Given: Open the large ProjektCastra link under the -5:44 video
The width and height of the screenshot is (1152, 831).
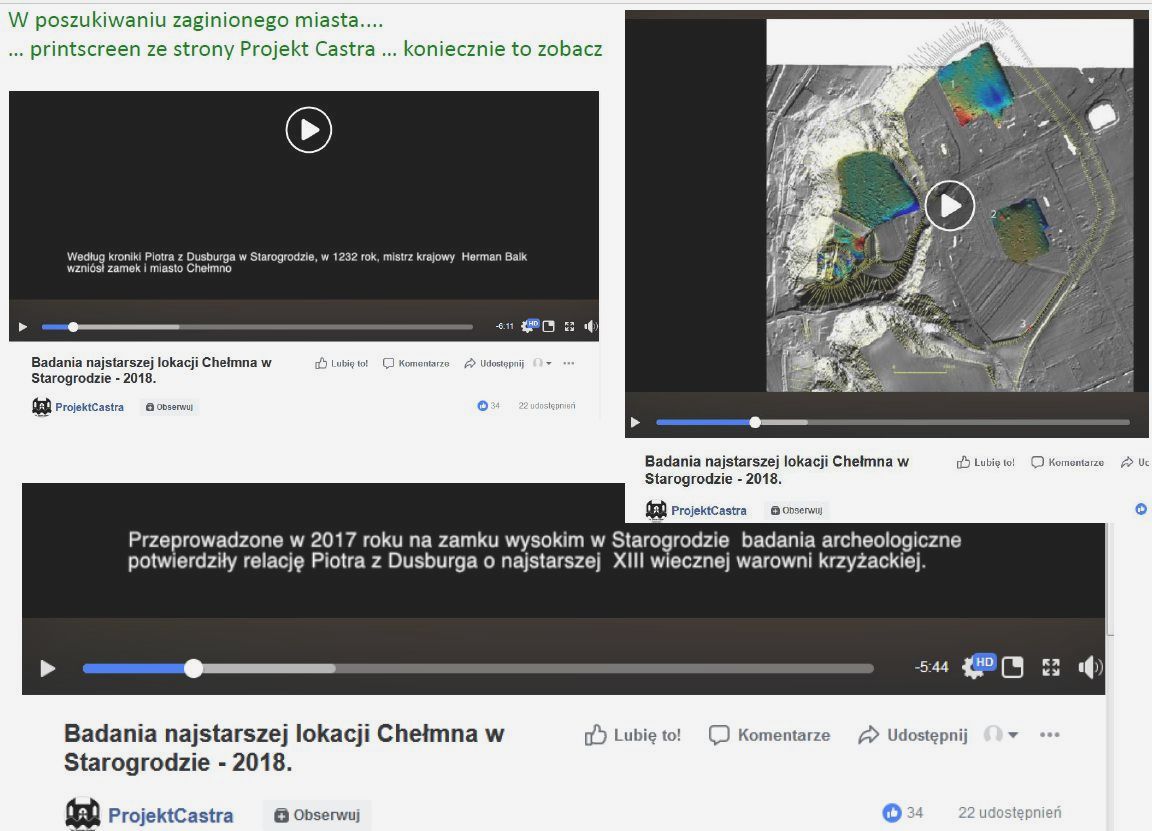Looking at the screenshot, I should [170, 816].
